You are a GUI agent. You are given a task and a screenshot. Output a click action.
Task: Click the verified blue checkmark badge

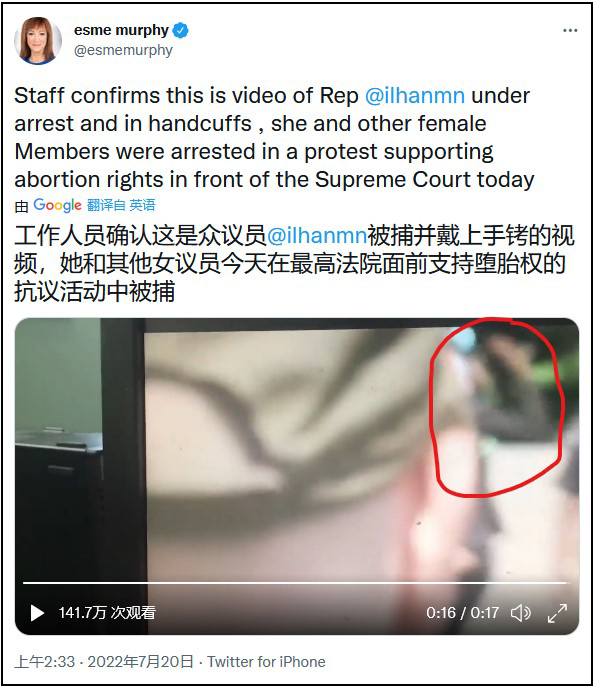coord(181,30)
